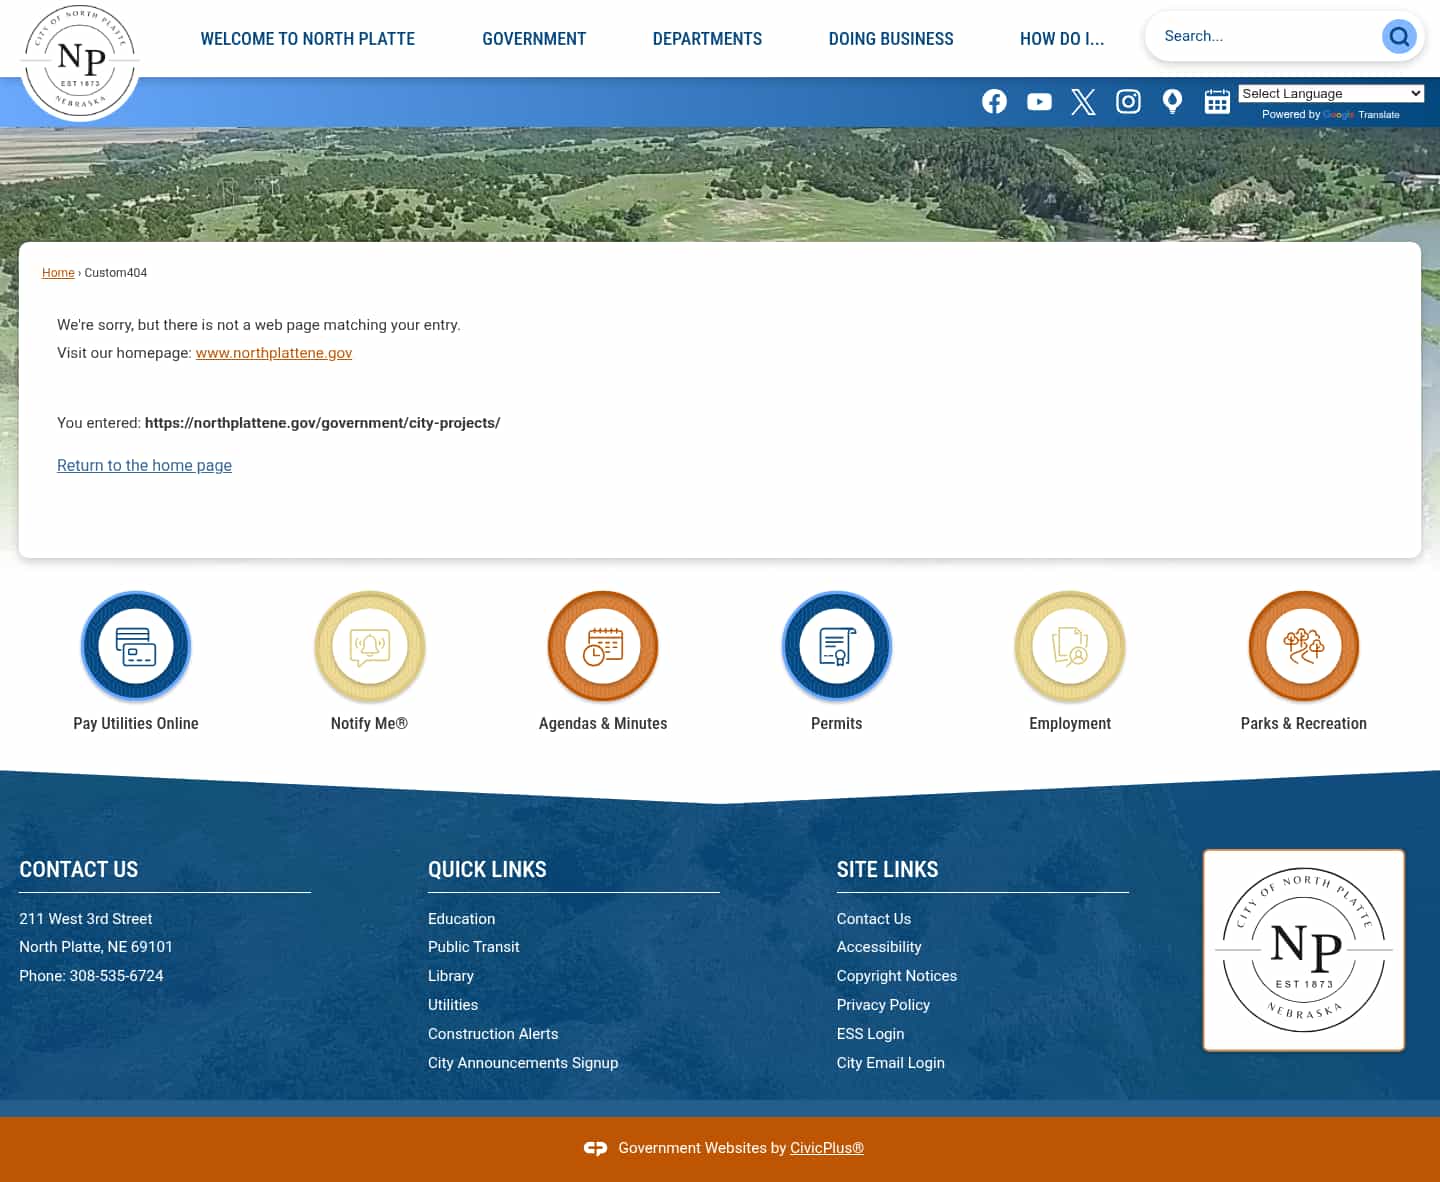Select the Pay Utilities Online icon
Viewport: 1440px width, 1182px height.
pyautogui.click(x=136, y=646)
